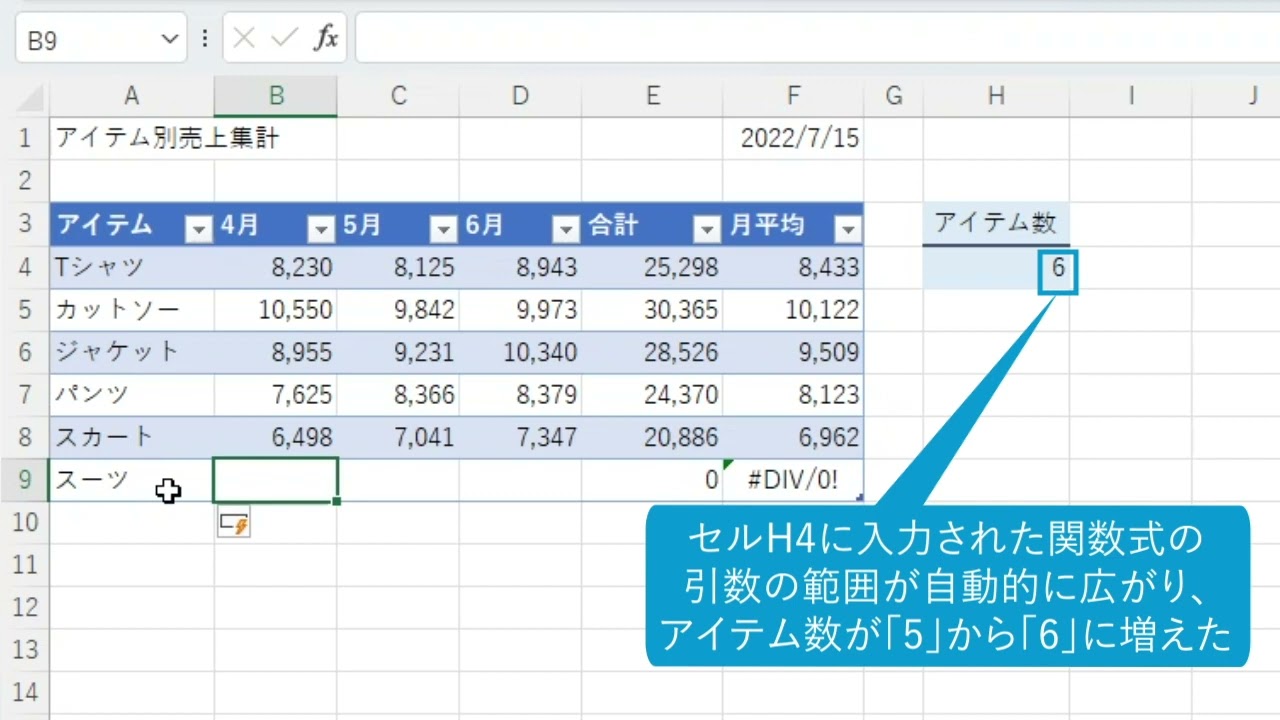
Task: Select row 1 header
Action: tap(25, 138)
